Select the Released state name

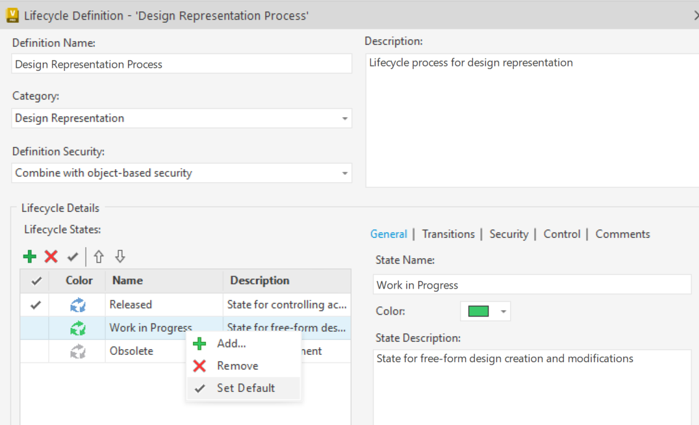(x=131, y=305)
